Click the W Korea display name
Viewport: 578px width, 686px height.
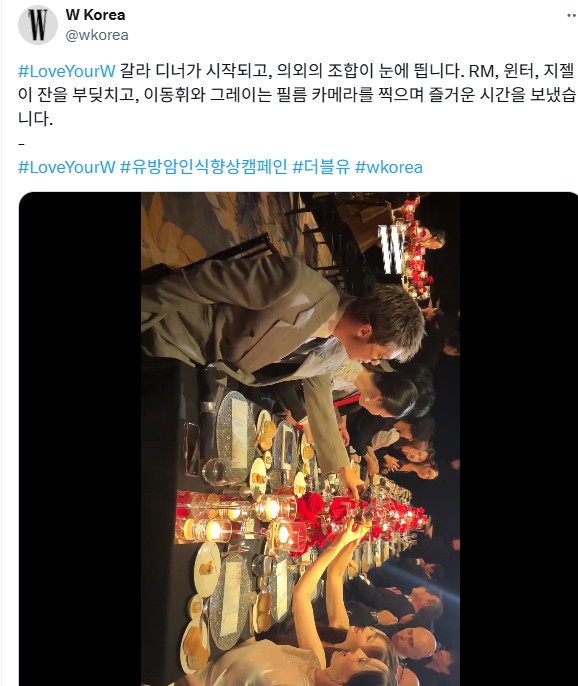[x=95, y=15]
